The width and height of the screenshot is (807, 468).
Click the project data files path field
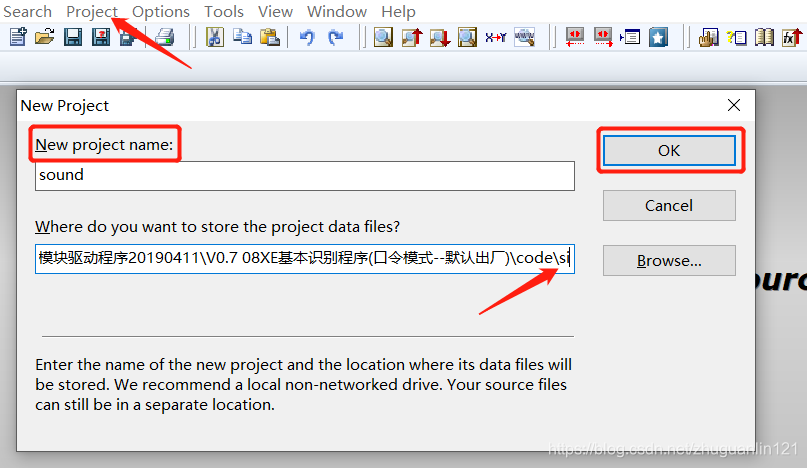coord(305,258)
